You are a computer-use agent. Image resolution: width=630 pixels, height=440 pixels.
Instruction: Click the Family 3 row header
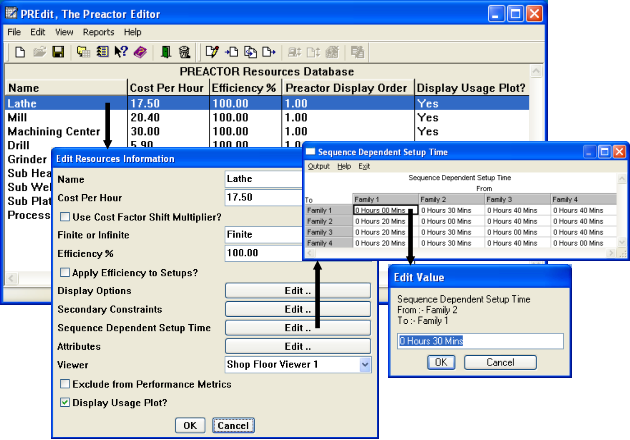(x=328, y=232)
